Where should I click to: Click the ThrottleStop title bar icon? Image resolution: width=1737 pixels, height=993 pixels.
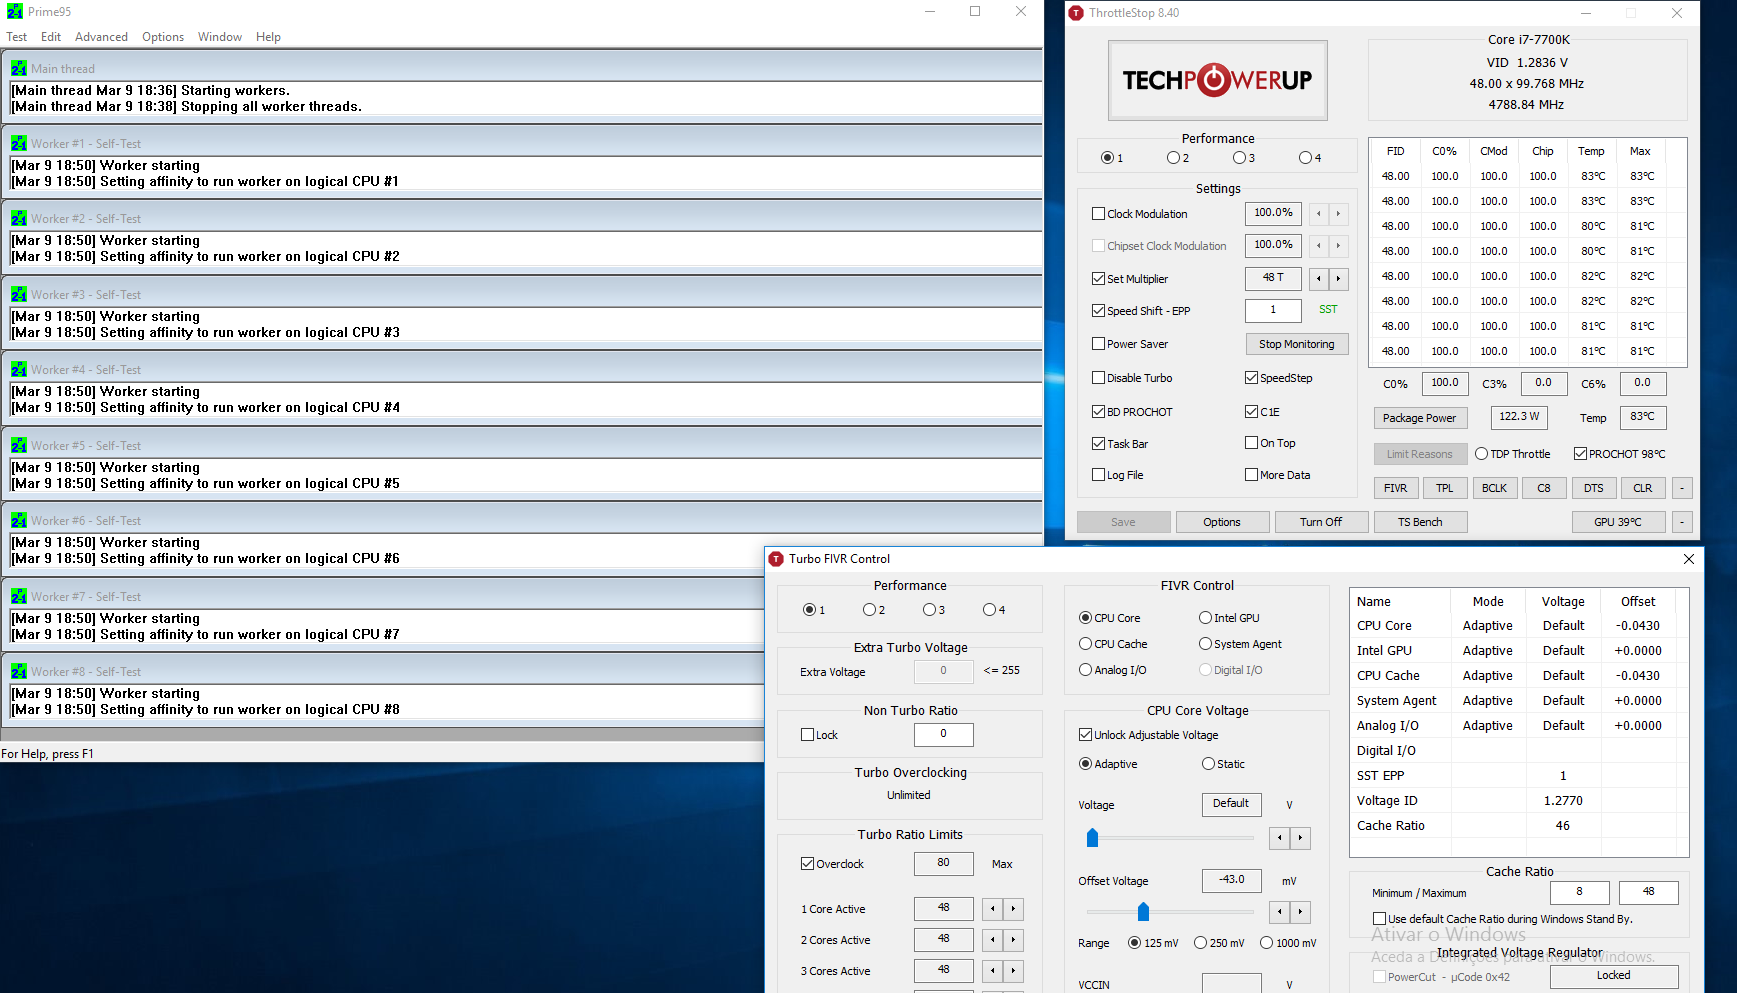point(1076,13)
